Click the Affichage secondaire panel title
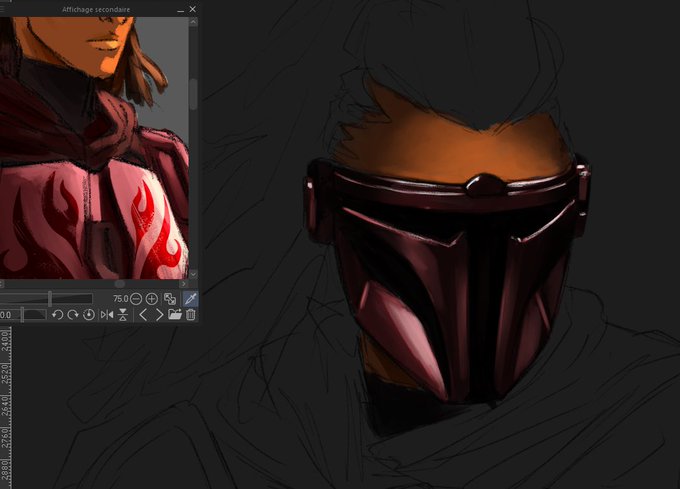680x489 pixels. [x=96, y=9]
